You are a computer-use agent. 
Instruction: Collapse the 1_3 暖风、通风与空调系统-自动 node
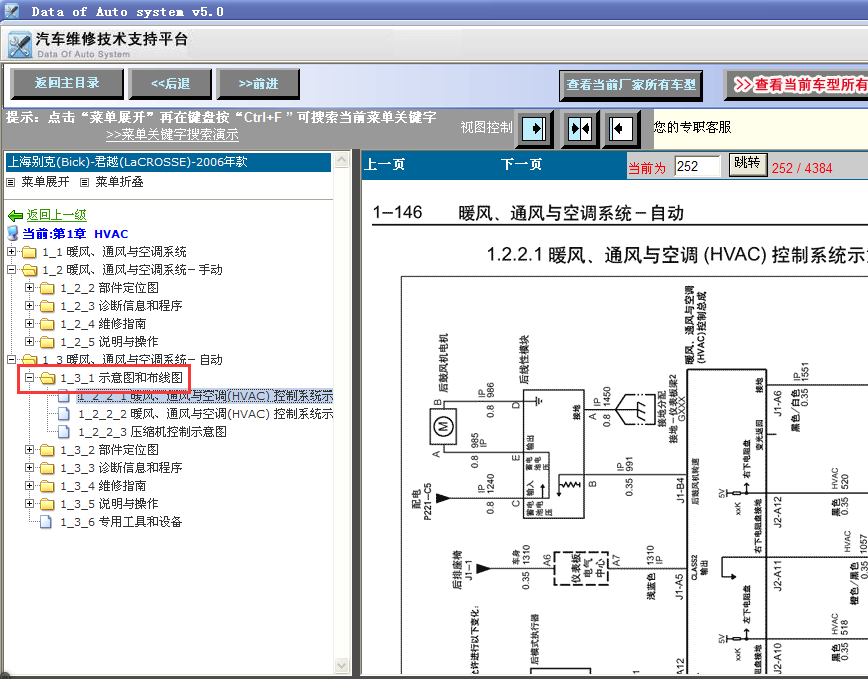point(11,360)
